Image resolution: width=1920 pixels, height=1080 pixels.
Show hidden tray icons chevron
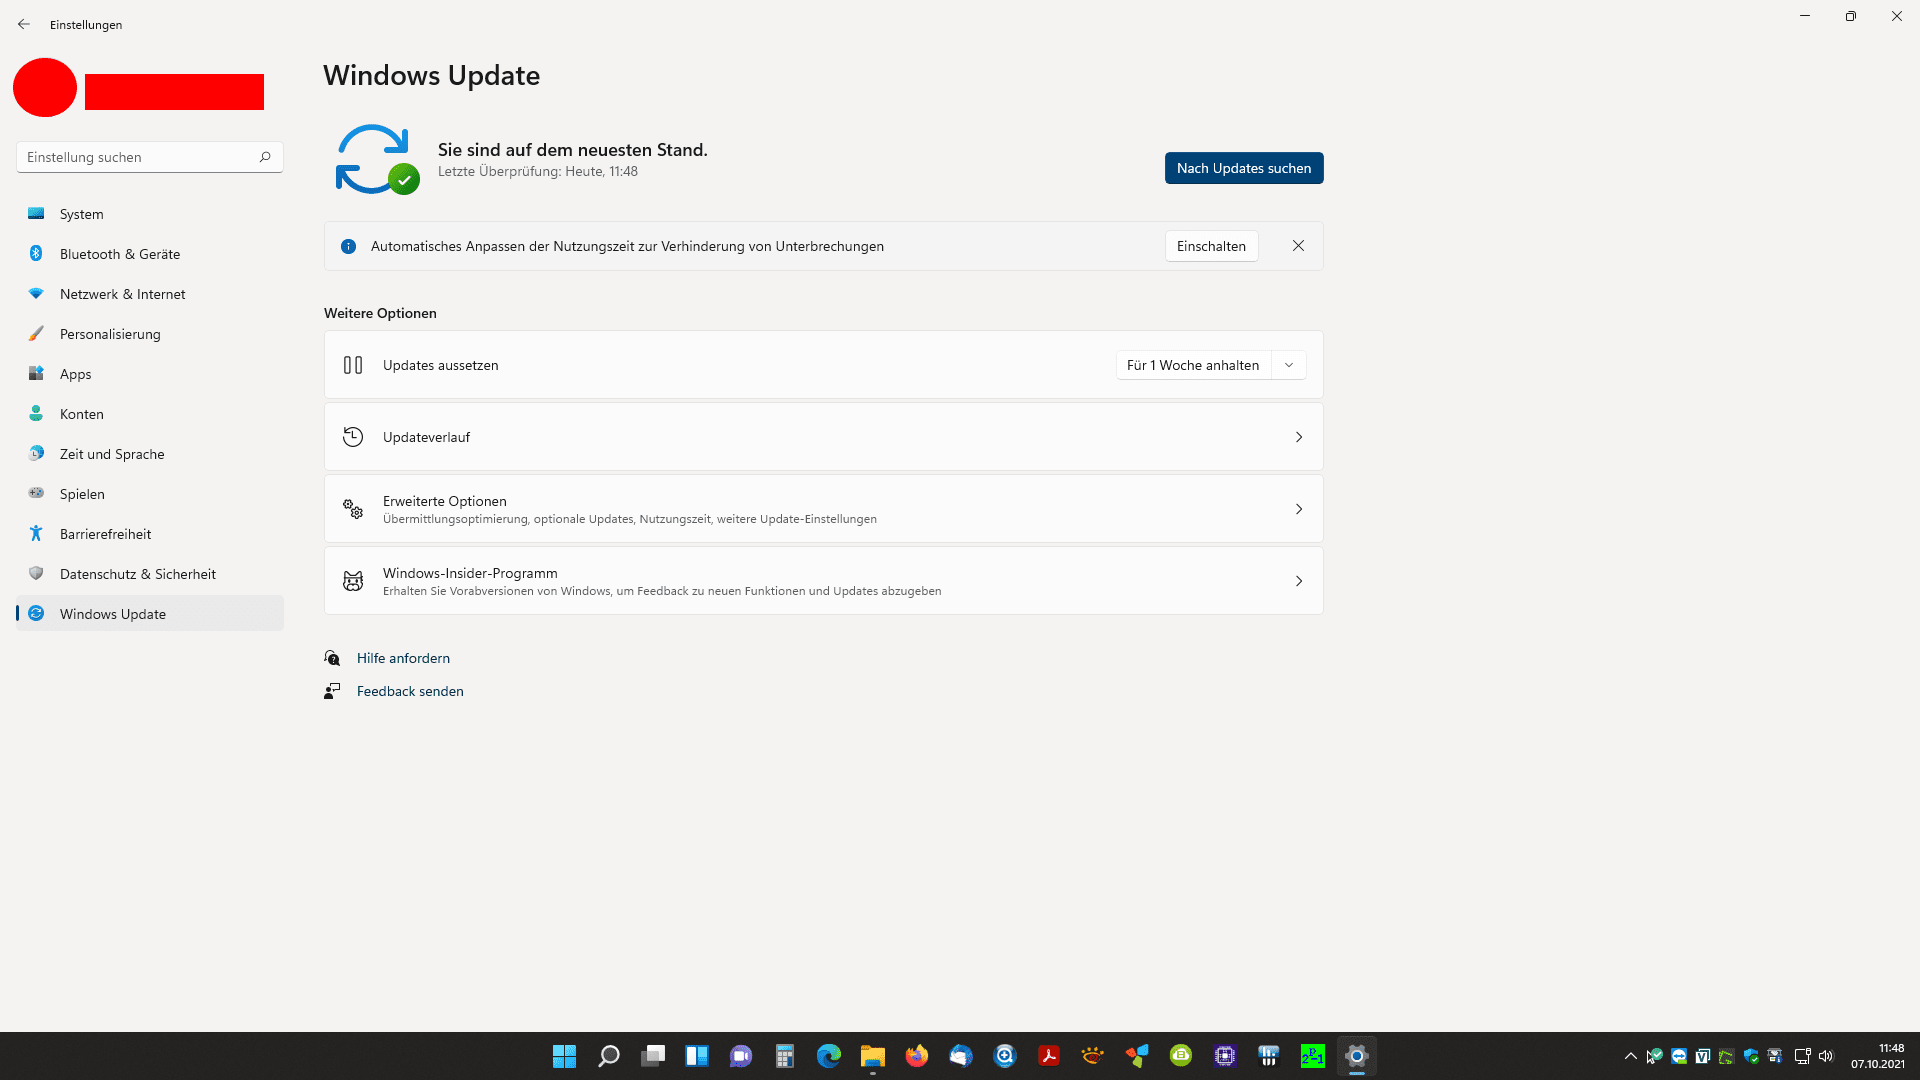pyautogui.click(x=1631, y=1056)
